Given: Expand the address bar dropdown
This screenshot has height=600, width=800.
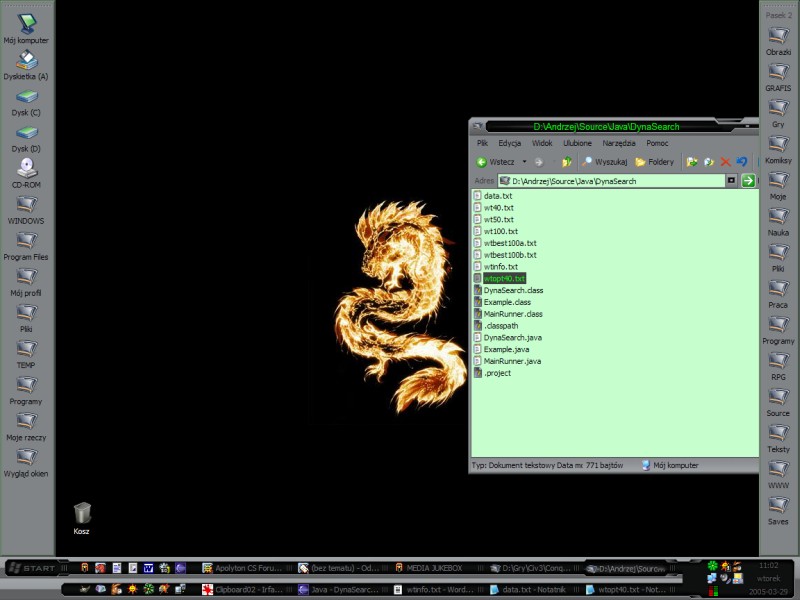Looking at the screenshot, I should [x=731, y=181].
